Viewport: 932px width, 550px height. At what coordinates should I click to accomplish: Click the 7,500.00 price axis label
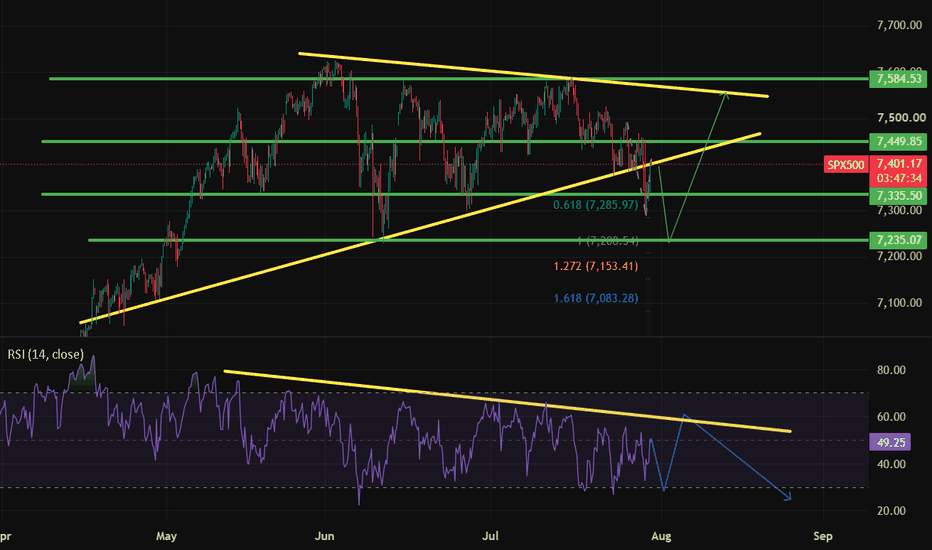[x=900, y=118]
